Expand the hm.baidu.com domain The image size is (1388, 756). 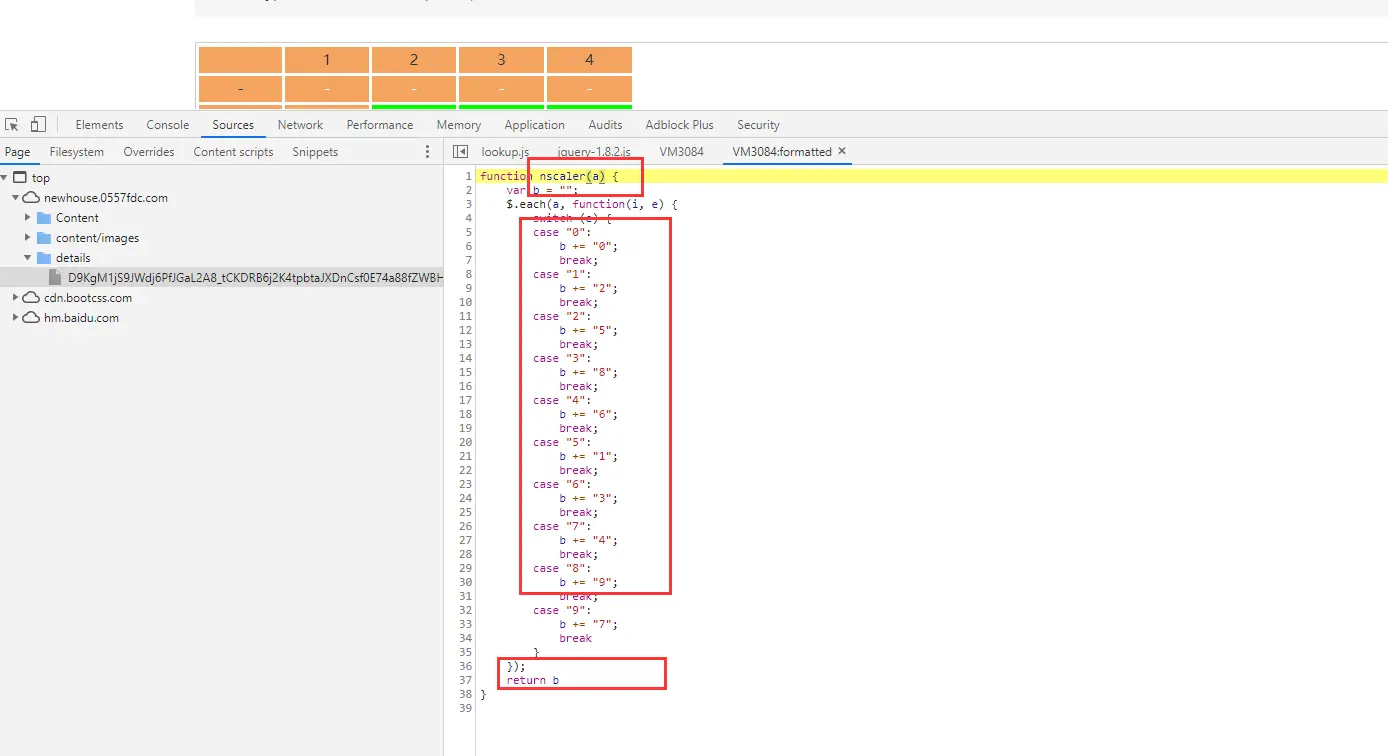16,318
